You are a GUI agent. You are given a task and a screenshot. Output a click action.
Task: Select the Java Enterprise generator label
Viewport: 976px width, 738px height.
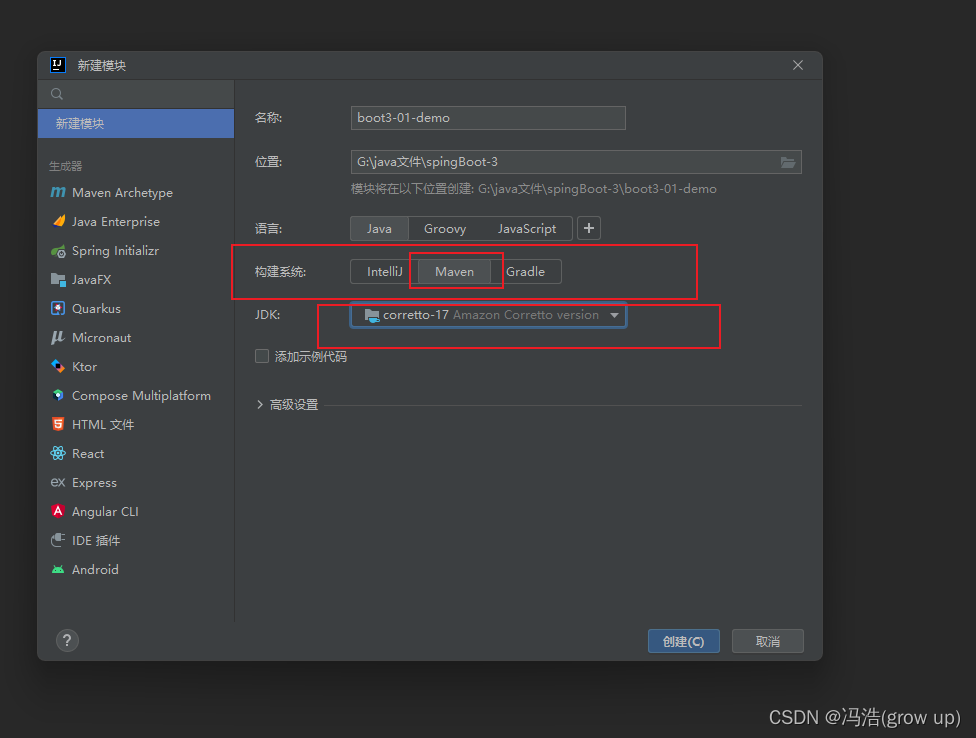coord(116,222)
